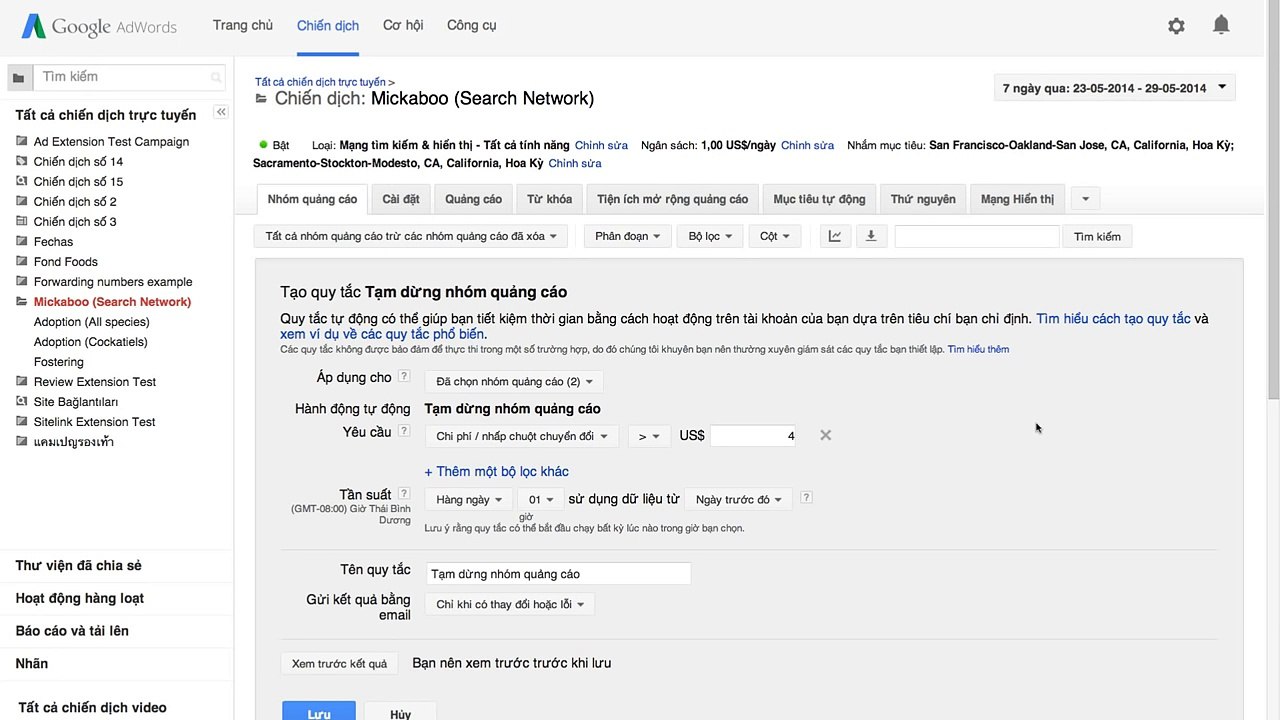Click the Hủy button
The image size is (1280, 720).
tap(401, 712)
